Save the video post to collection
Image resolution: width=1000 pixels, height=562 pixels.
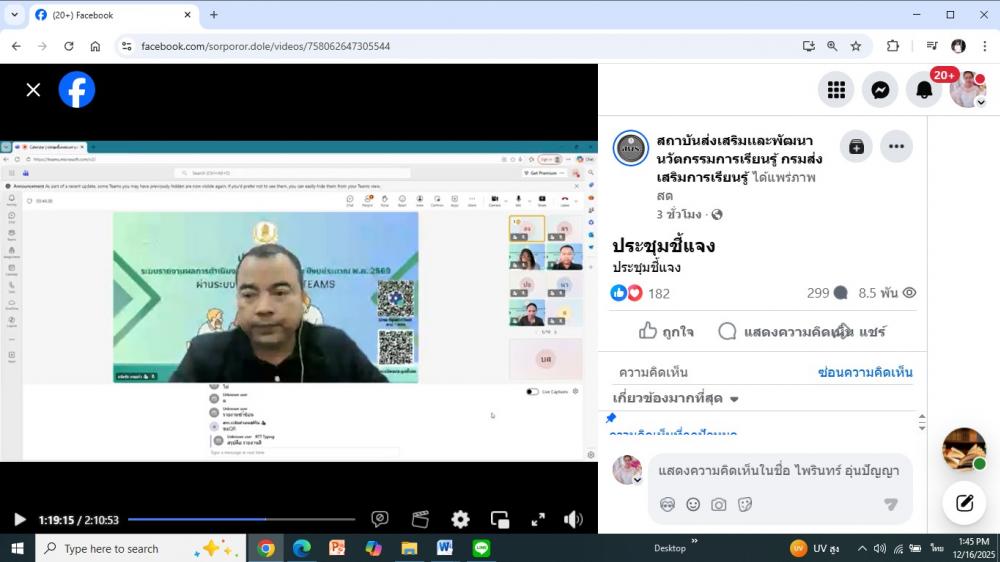[x=856, y=146]
